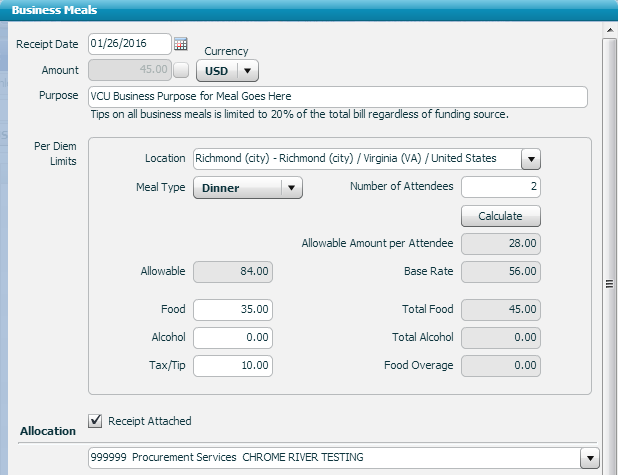Screen dimensions: 618x475
Task: Open the Receipt Date calendar picker
Action: (181, 44)
